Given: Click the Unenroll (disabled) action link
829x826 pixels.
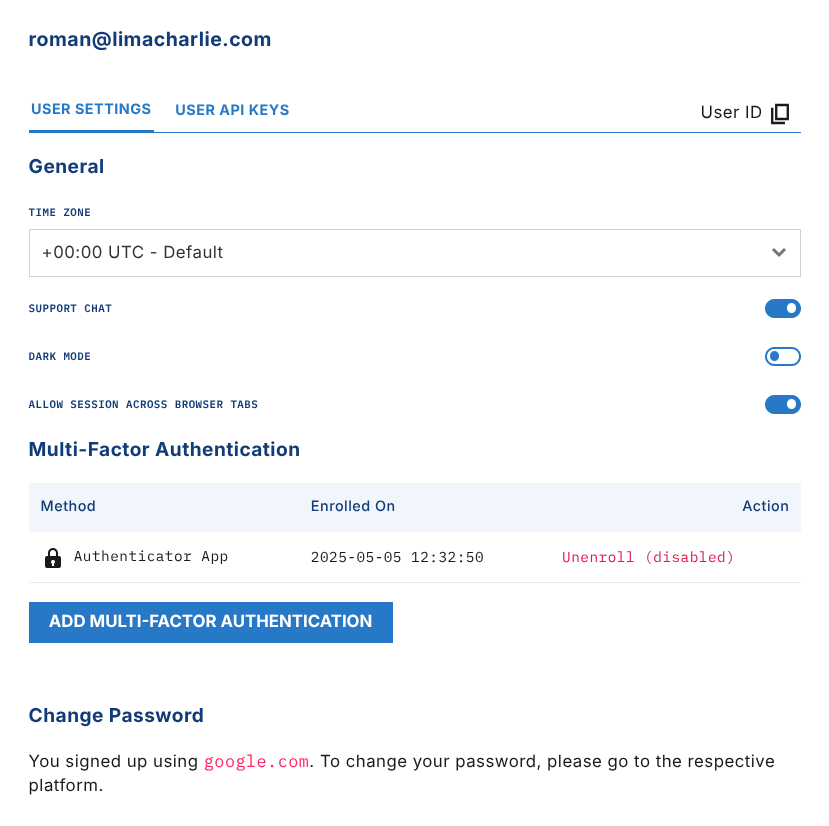Looking at the screenshot, I should click(647, 557).
